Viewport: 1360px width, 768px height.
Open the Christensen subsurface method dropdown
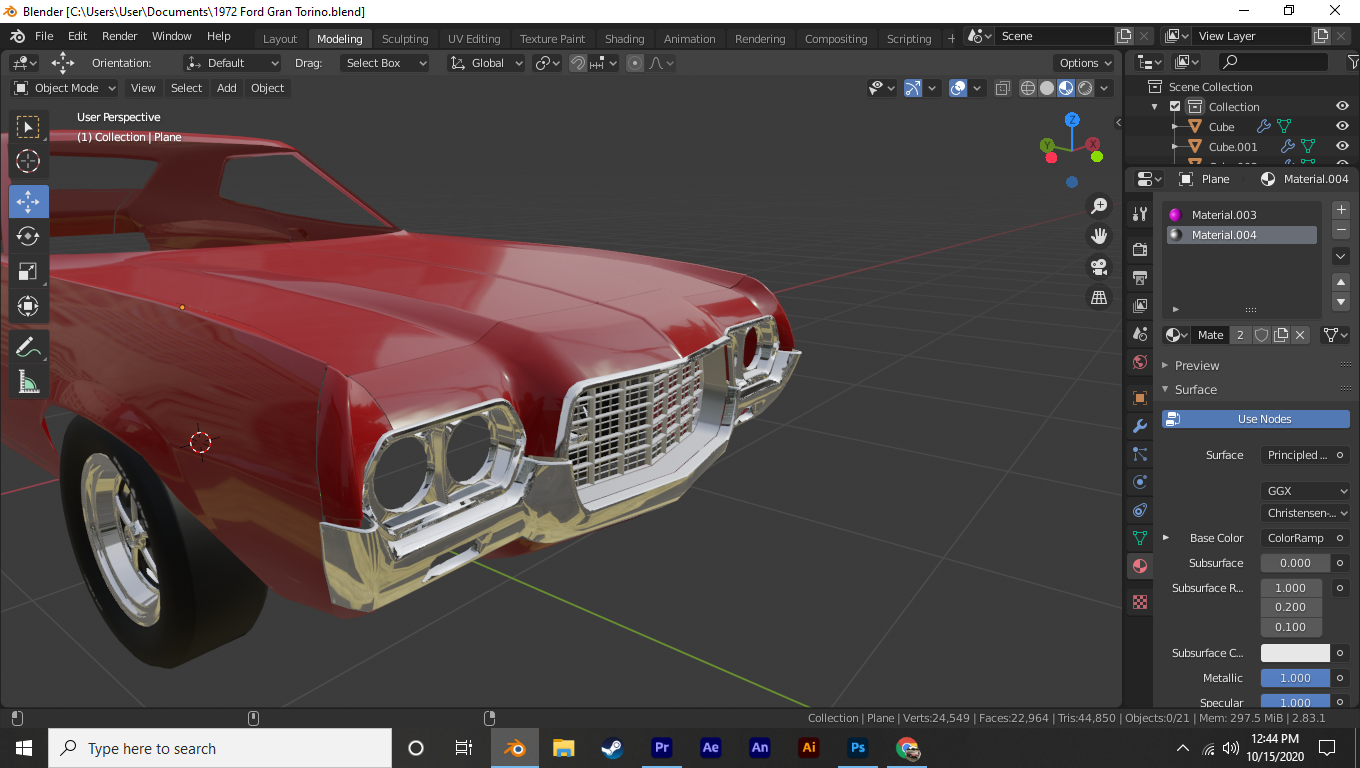pyautogui.click(x=1305, y=513)
